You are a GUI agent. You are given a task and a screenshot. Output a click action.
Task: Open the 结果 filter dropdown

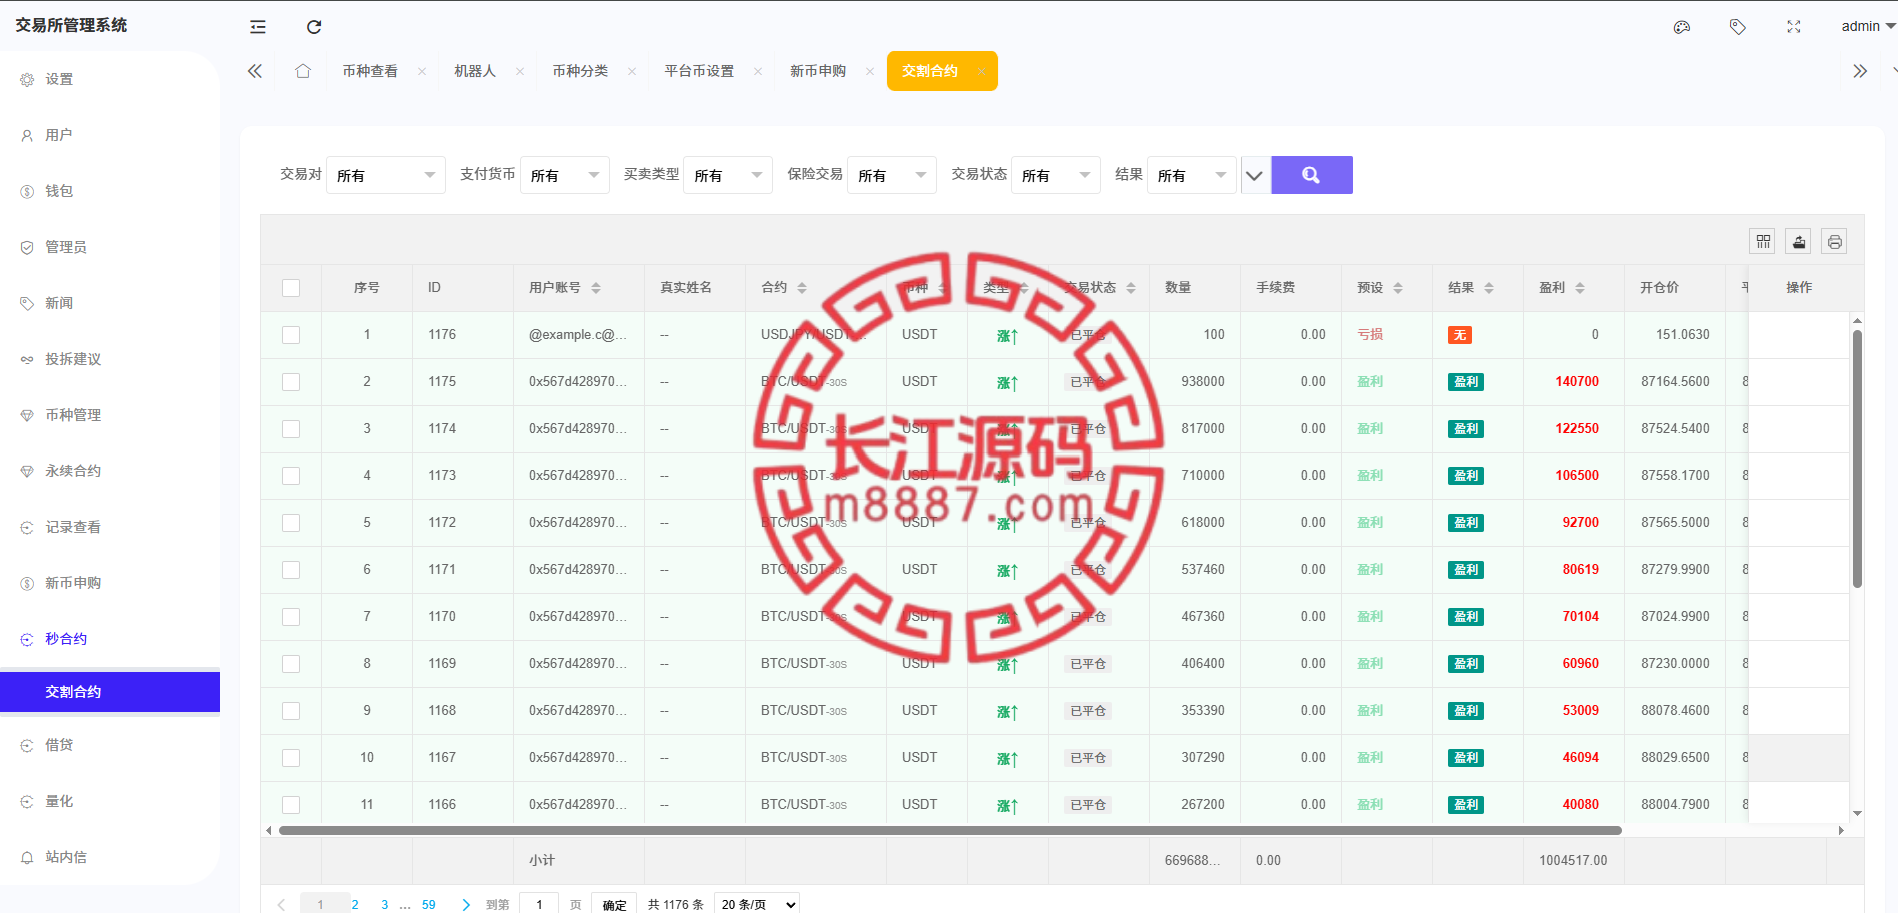coord(1192,175)
